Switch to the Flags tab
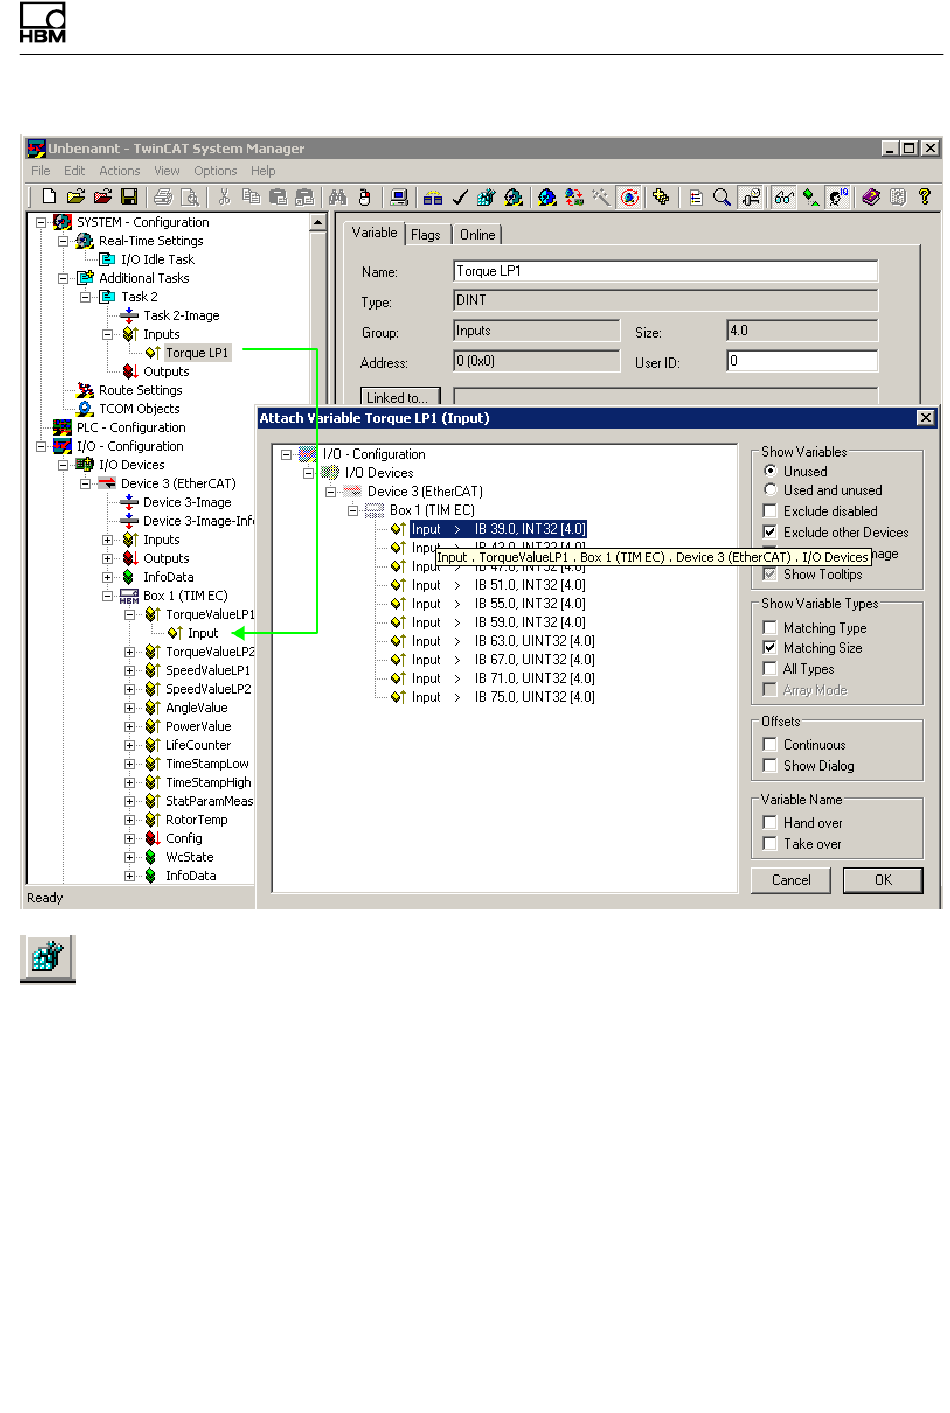 pyautogui.click(x=426, y=235)
